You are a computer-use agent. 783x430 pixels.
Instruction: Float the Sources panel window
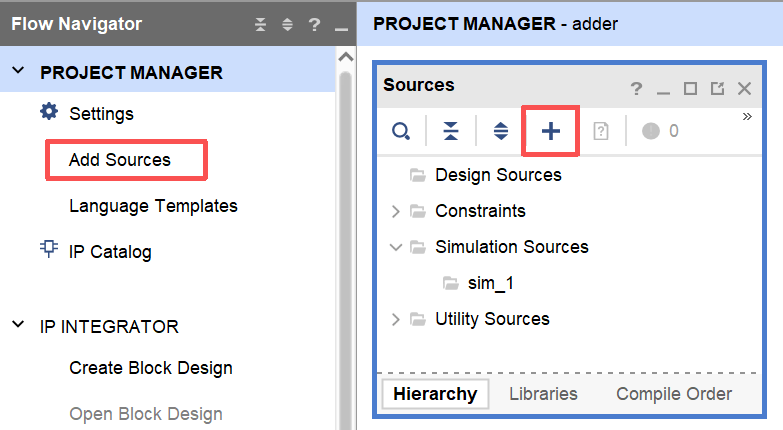tap(717, 89)
